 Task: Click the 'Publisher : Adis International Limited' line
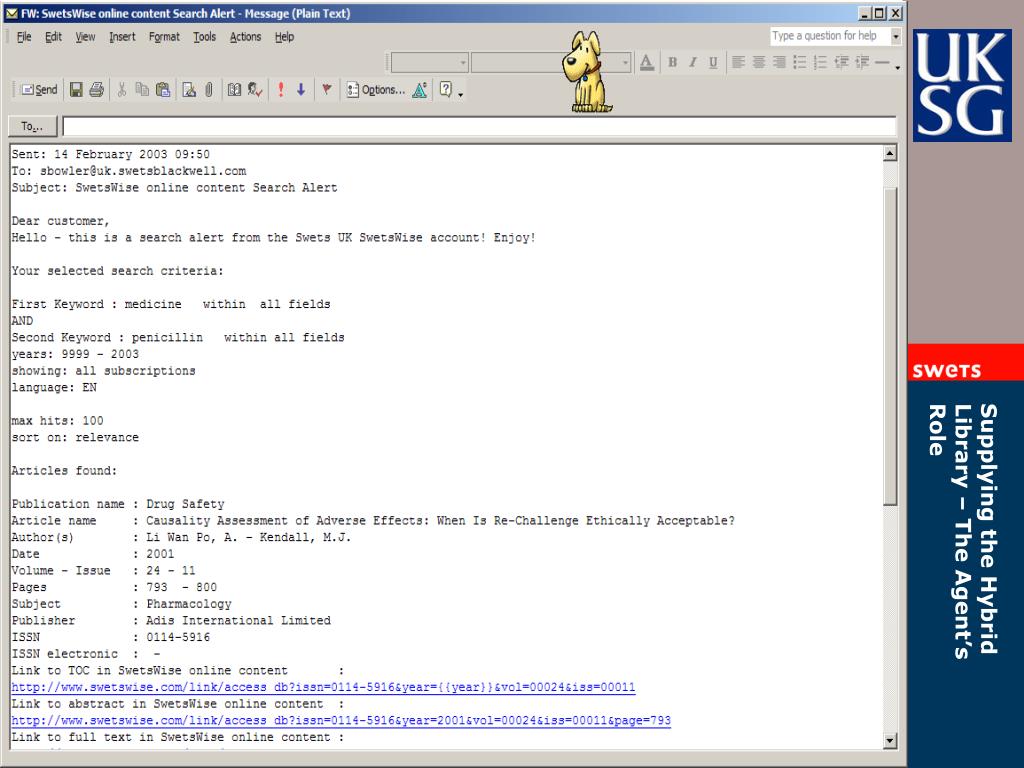point(171,620)
